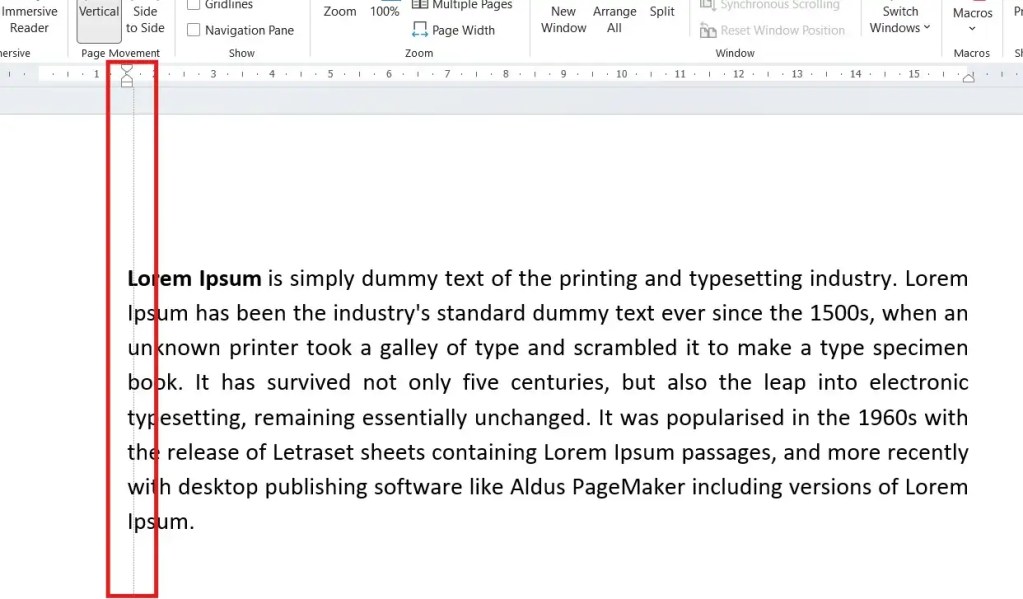The height and width of the screenshot is (599, 1023).
Task: Click the horizontal ruler
Action: pos(600,74)
